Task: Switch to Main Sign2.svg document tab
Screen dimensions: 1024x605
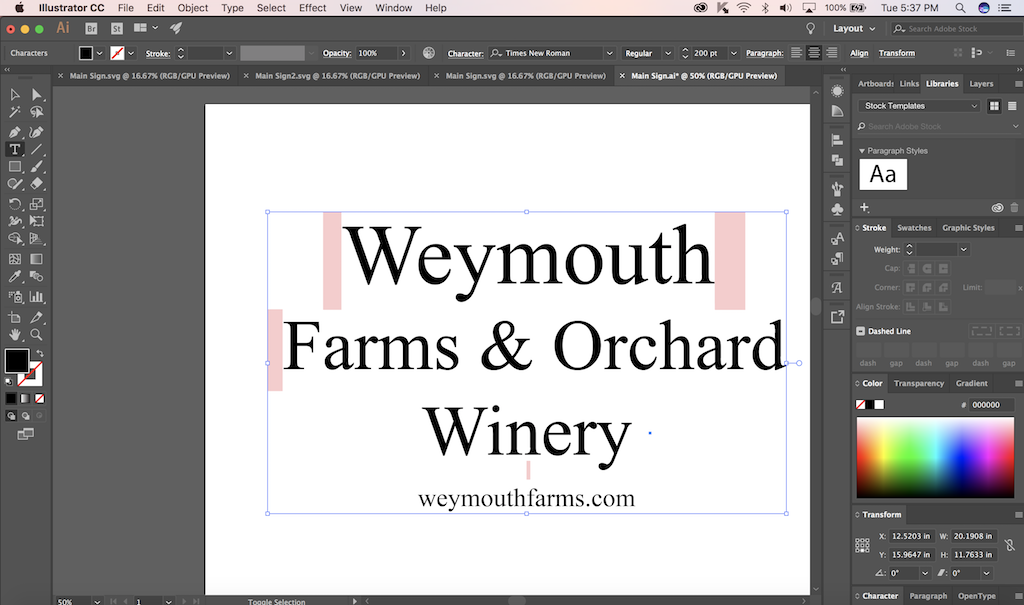Action: [x=337, y=76]
